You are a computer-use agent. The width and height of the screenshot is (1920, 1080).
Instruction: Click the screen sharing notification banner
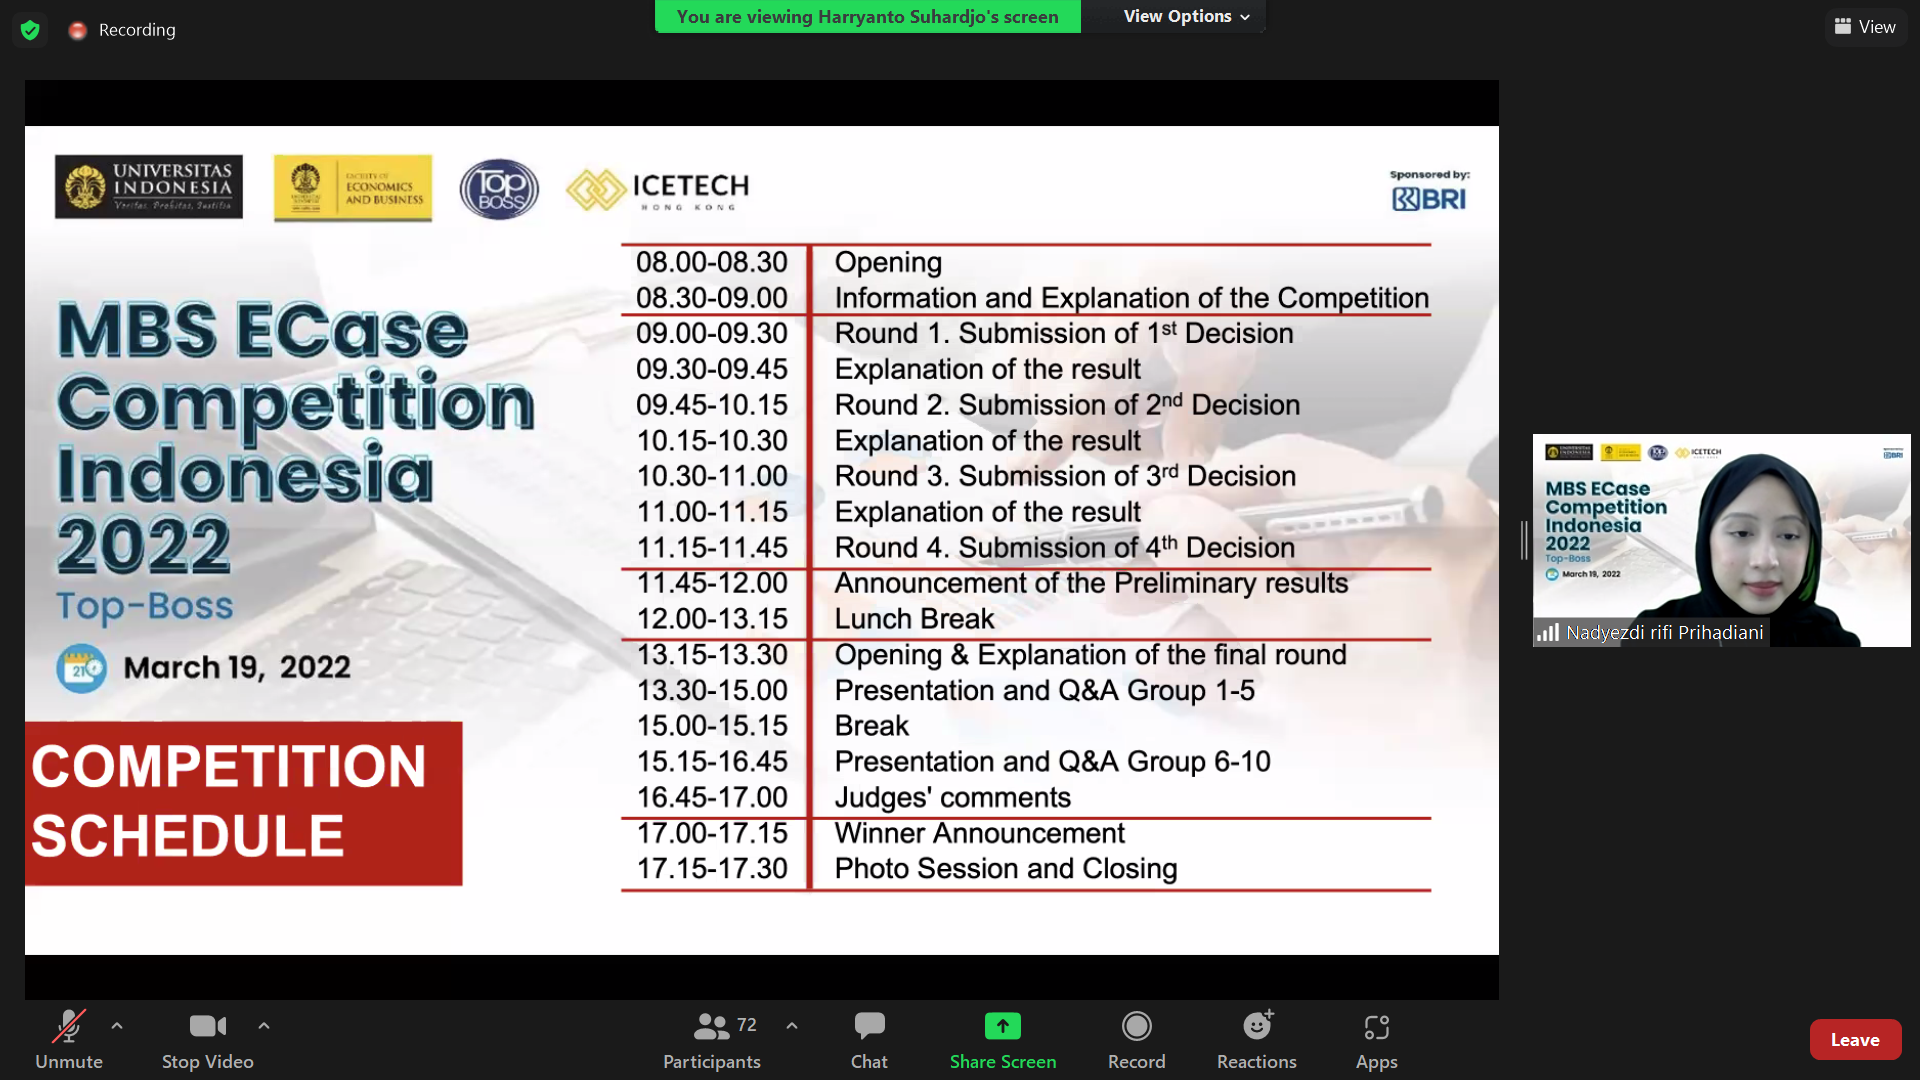[868, 16]
